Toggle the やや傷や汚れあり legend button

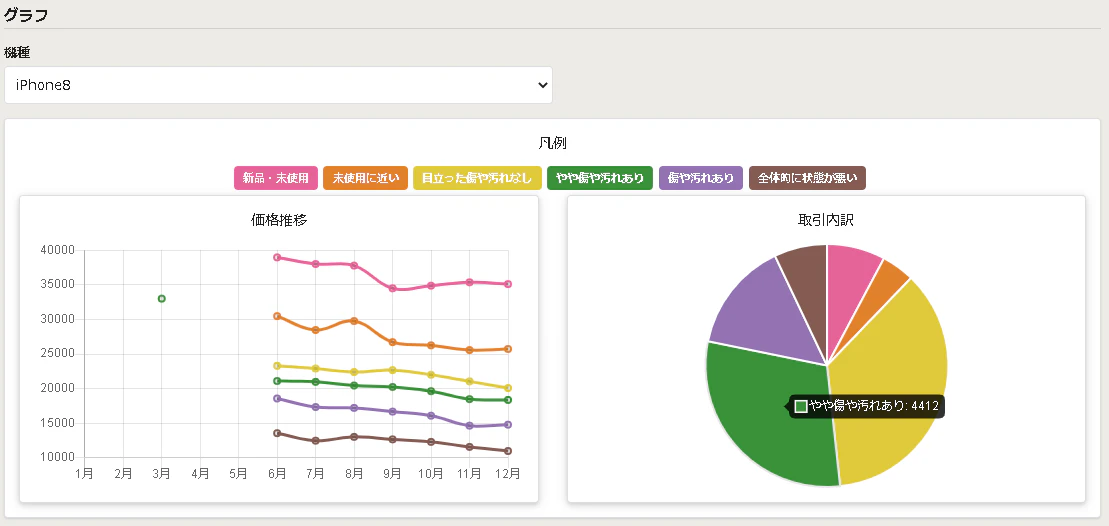tap(600, 178)
